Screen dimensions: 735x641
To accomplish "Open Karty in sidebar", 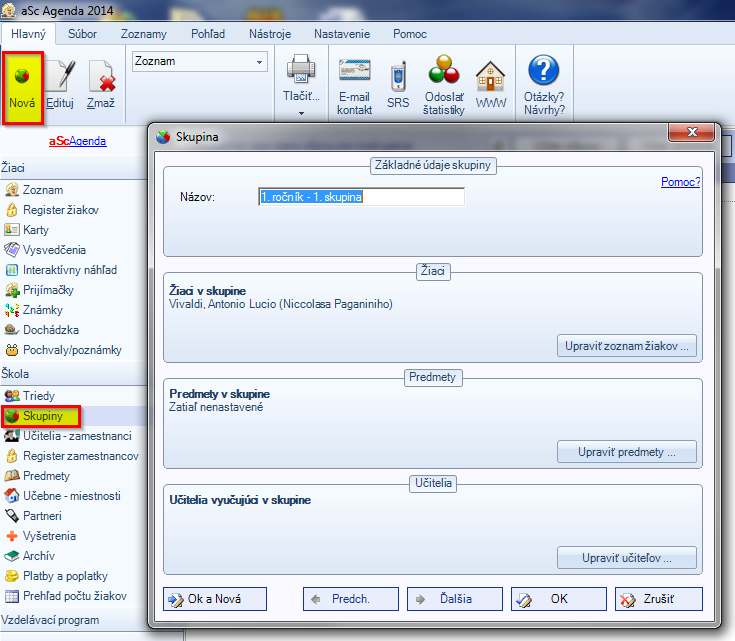I will (x=27, y=230).
